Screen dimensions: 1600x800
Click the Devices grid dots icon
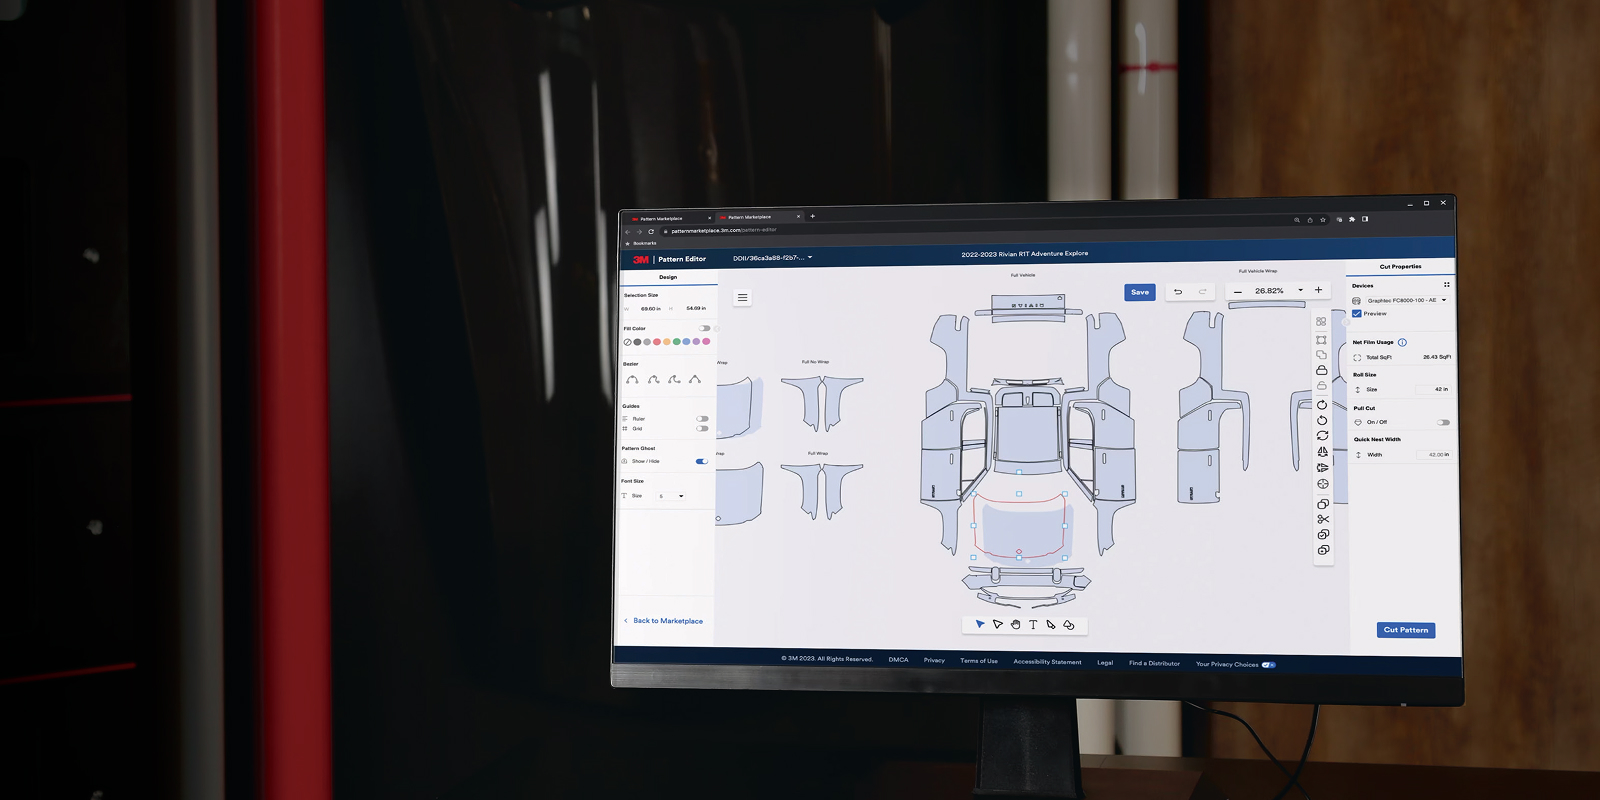(x=1446, y=285)
